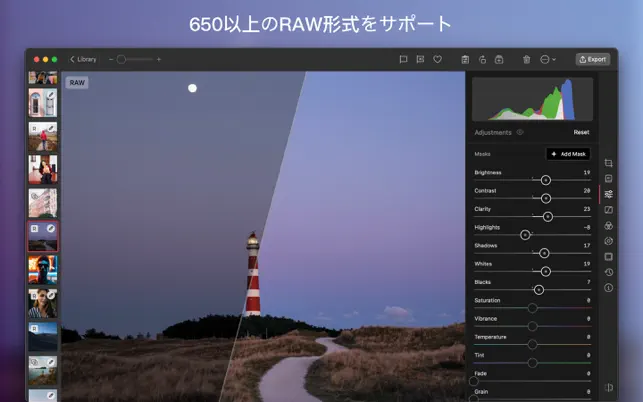Click the Shadows slider handle
The width and height of the screenshot is (643, 402).
click(544, 253)
